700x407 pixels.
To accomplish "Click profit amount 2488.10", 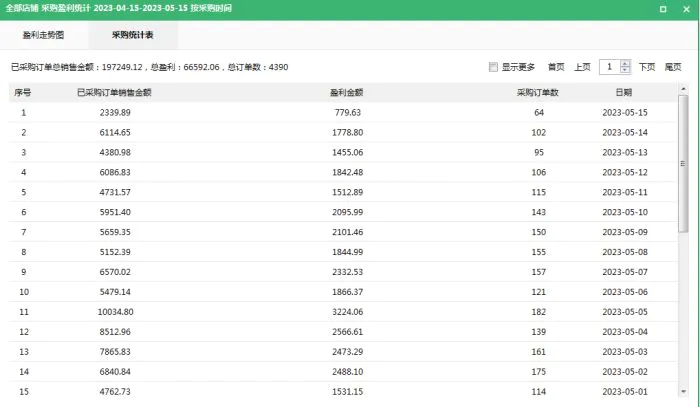I will (x=348, y=372).
